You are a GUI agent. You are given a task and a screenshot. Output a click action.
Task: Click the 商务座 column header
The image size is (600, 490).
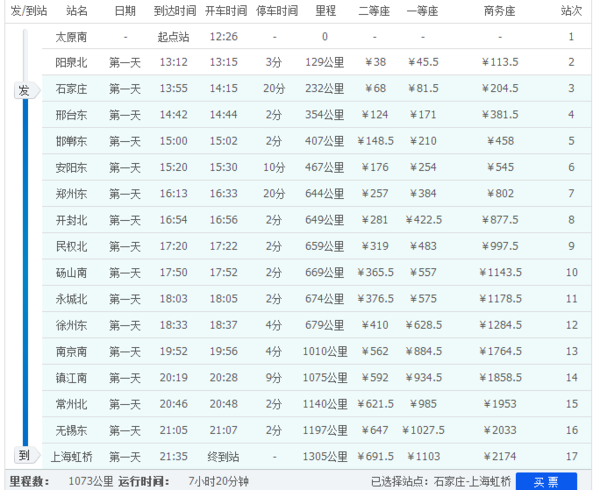click(499, 11)
